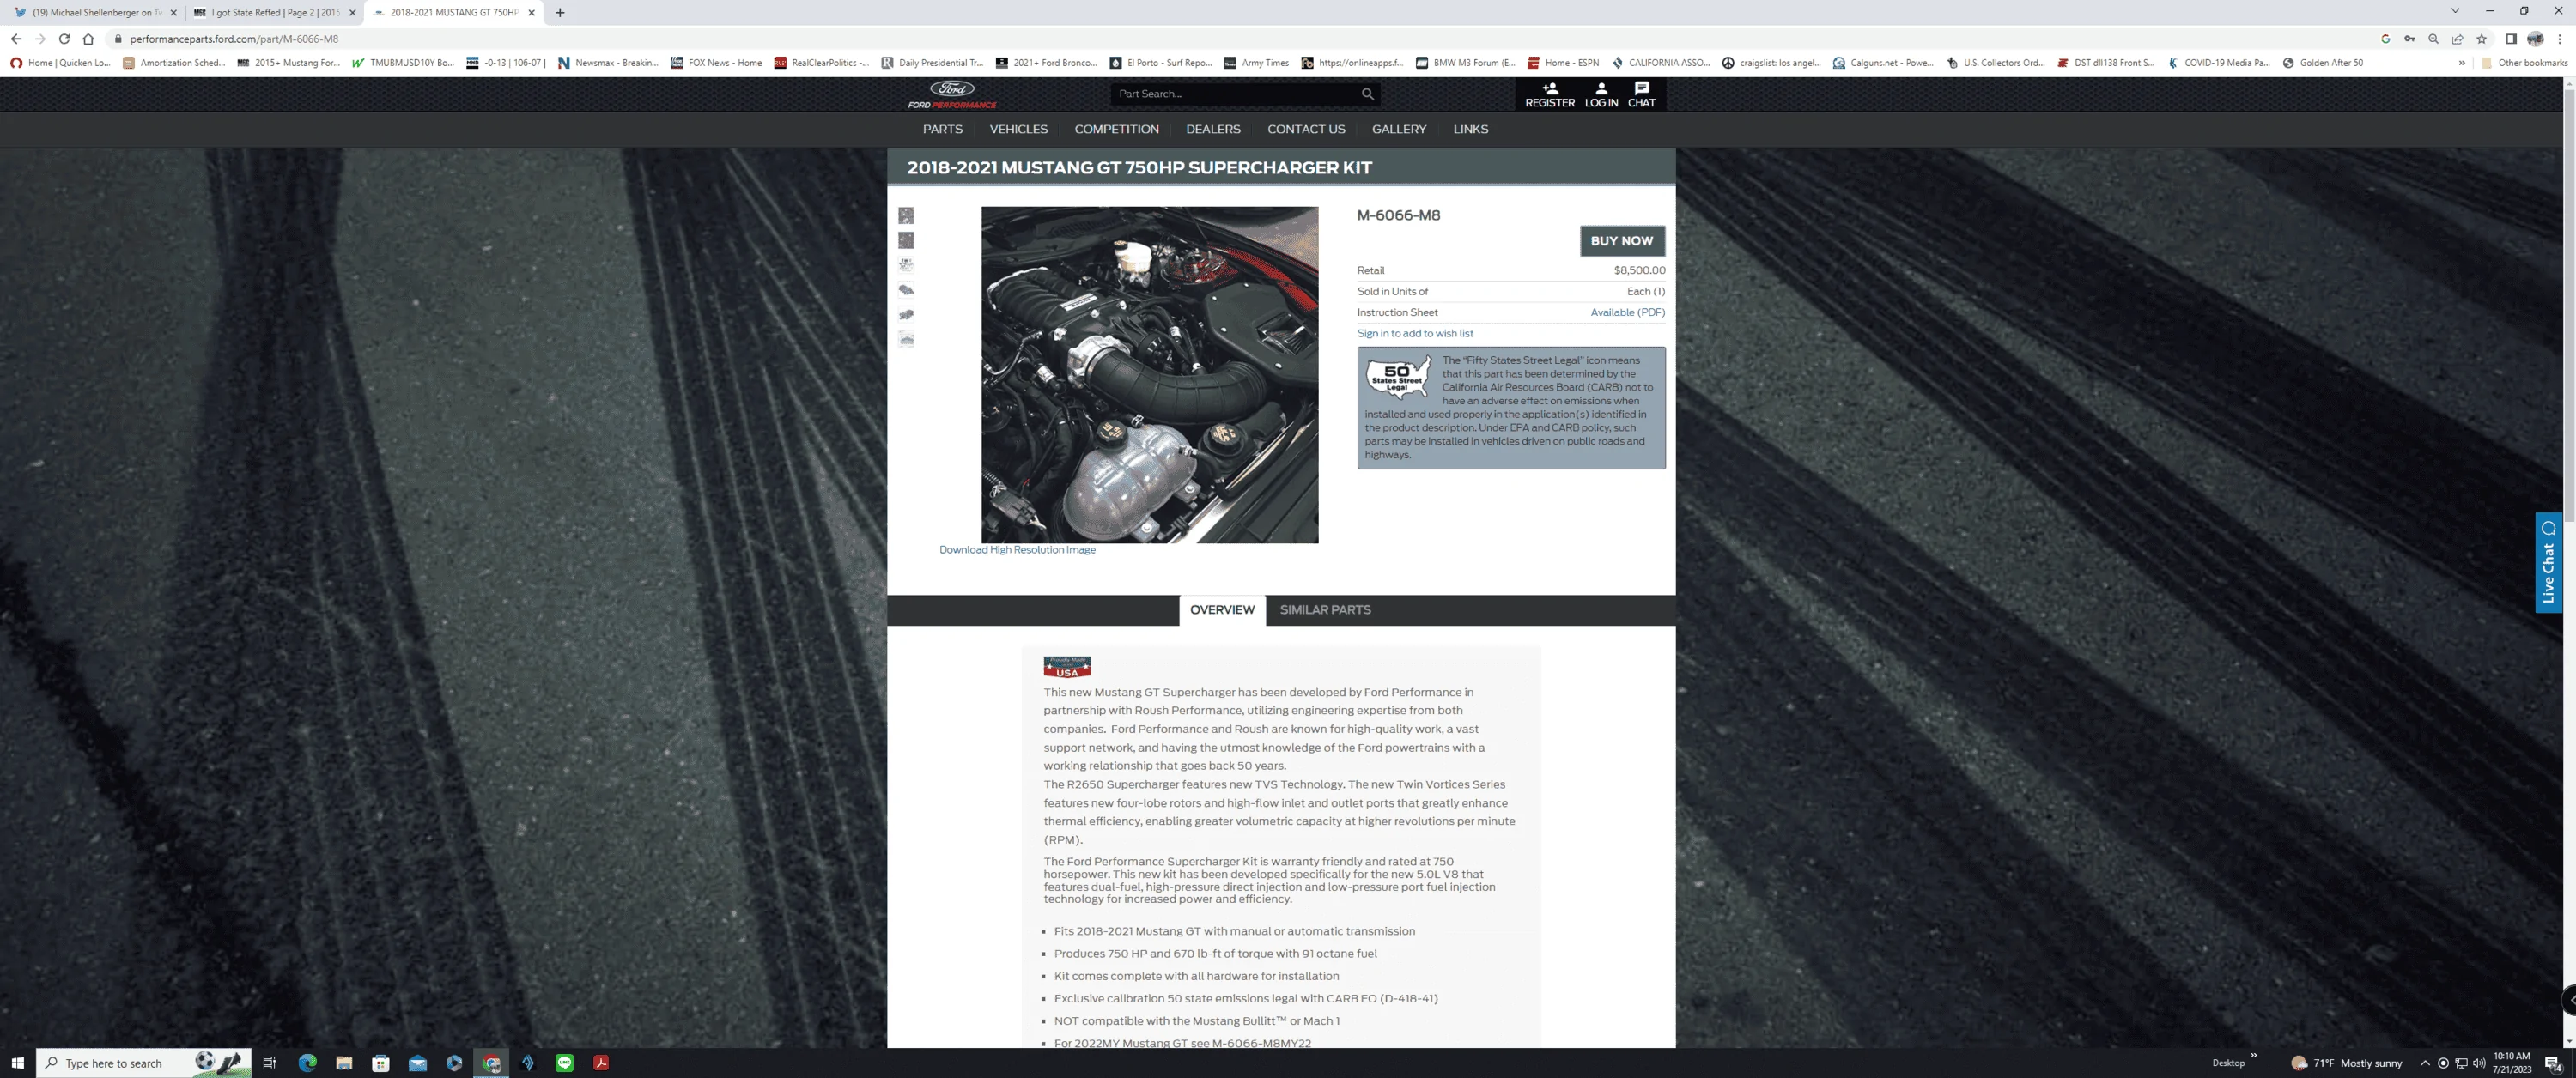2576x1078 pixels.
Task: Toggle Chrome's side panel icon
Action: pyautogui.click(x=2511, y=39)
